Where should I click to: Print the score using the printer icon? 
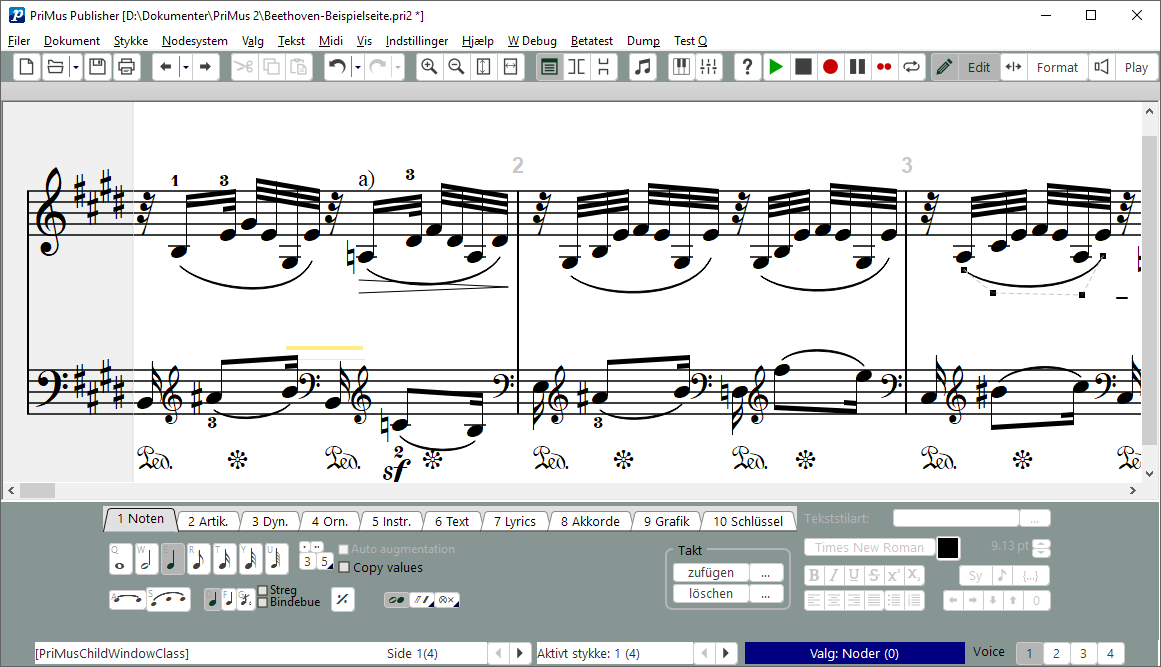point(127,67)
